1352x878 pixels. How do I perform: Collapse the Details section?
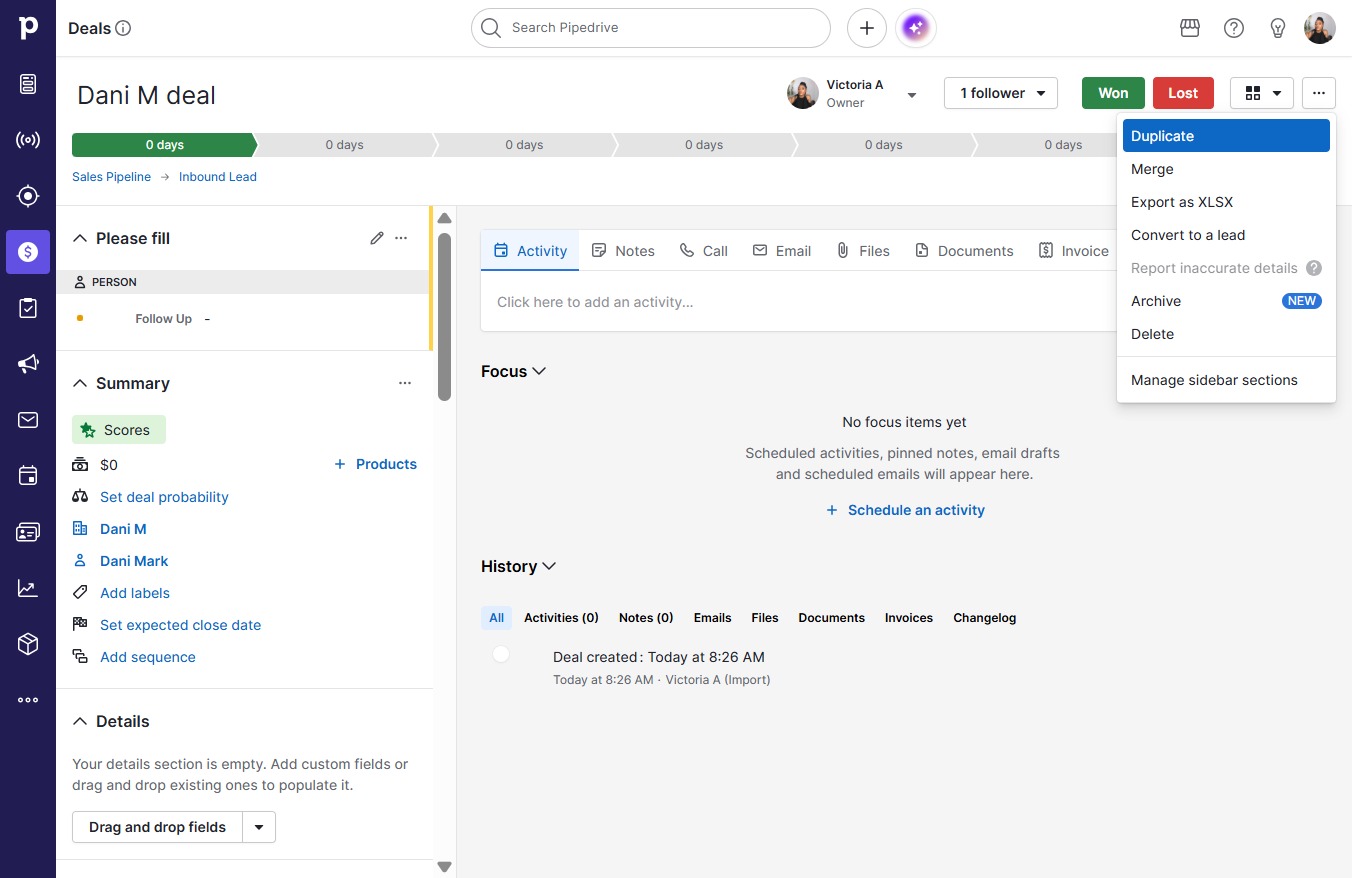tap(80, 721)
